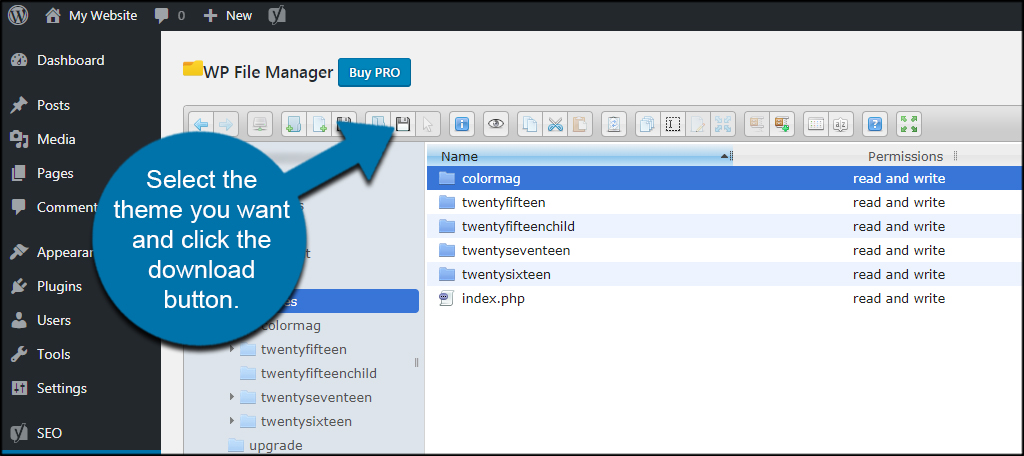This screenshot has width=1024, height=456.
Task: Click the WordPress logo in admin bar
Action: click(x=18, y=15)
